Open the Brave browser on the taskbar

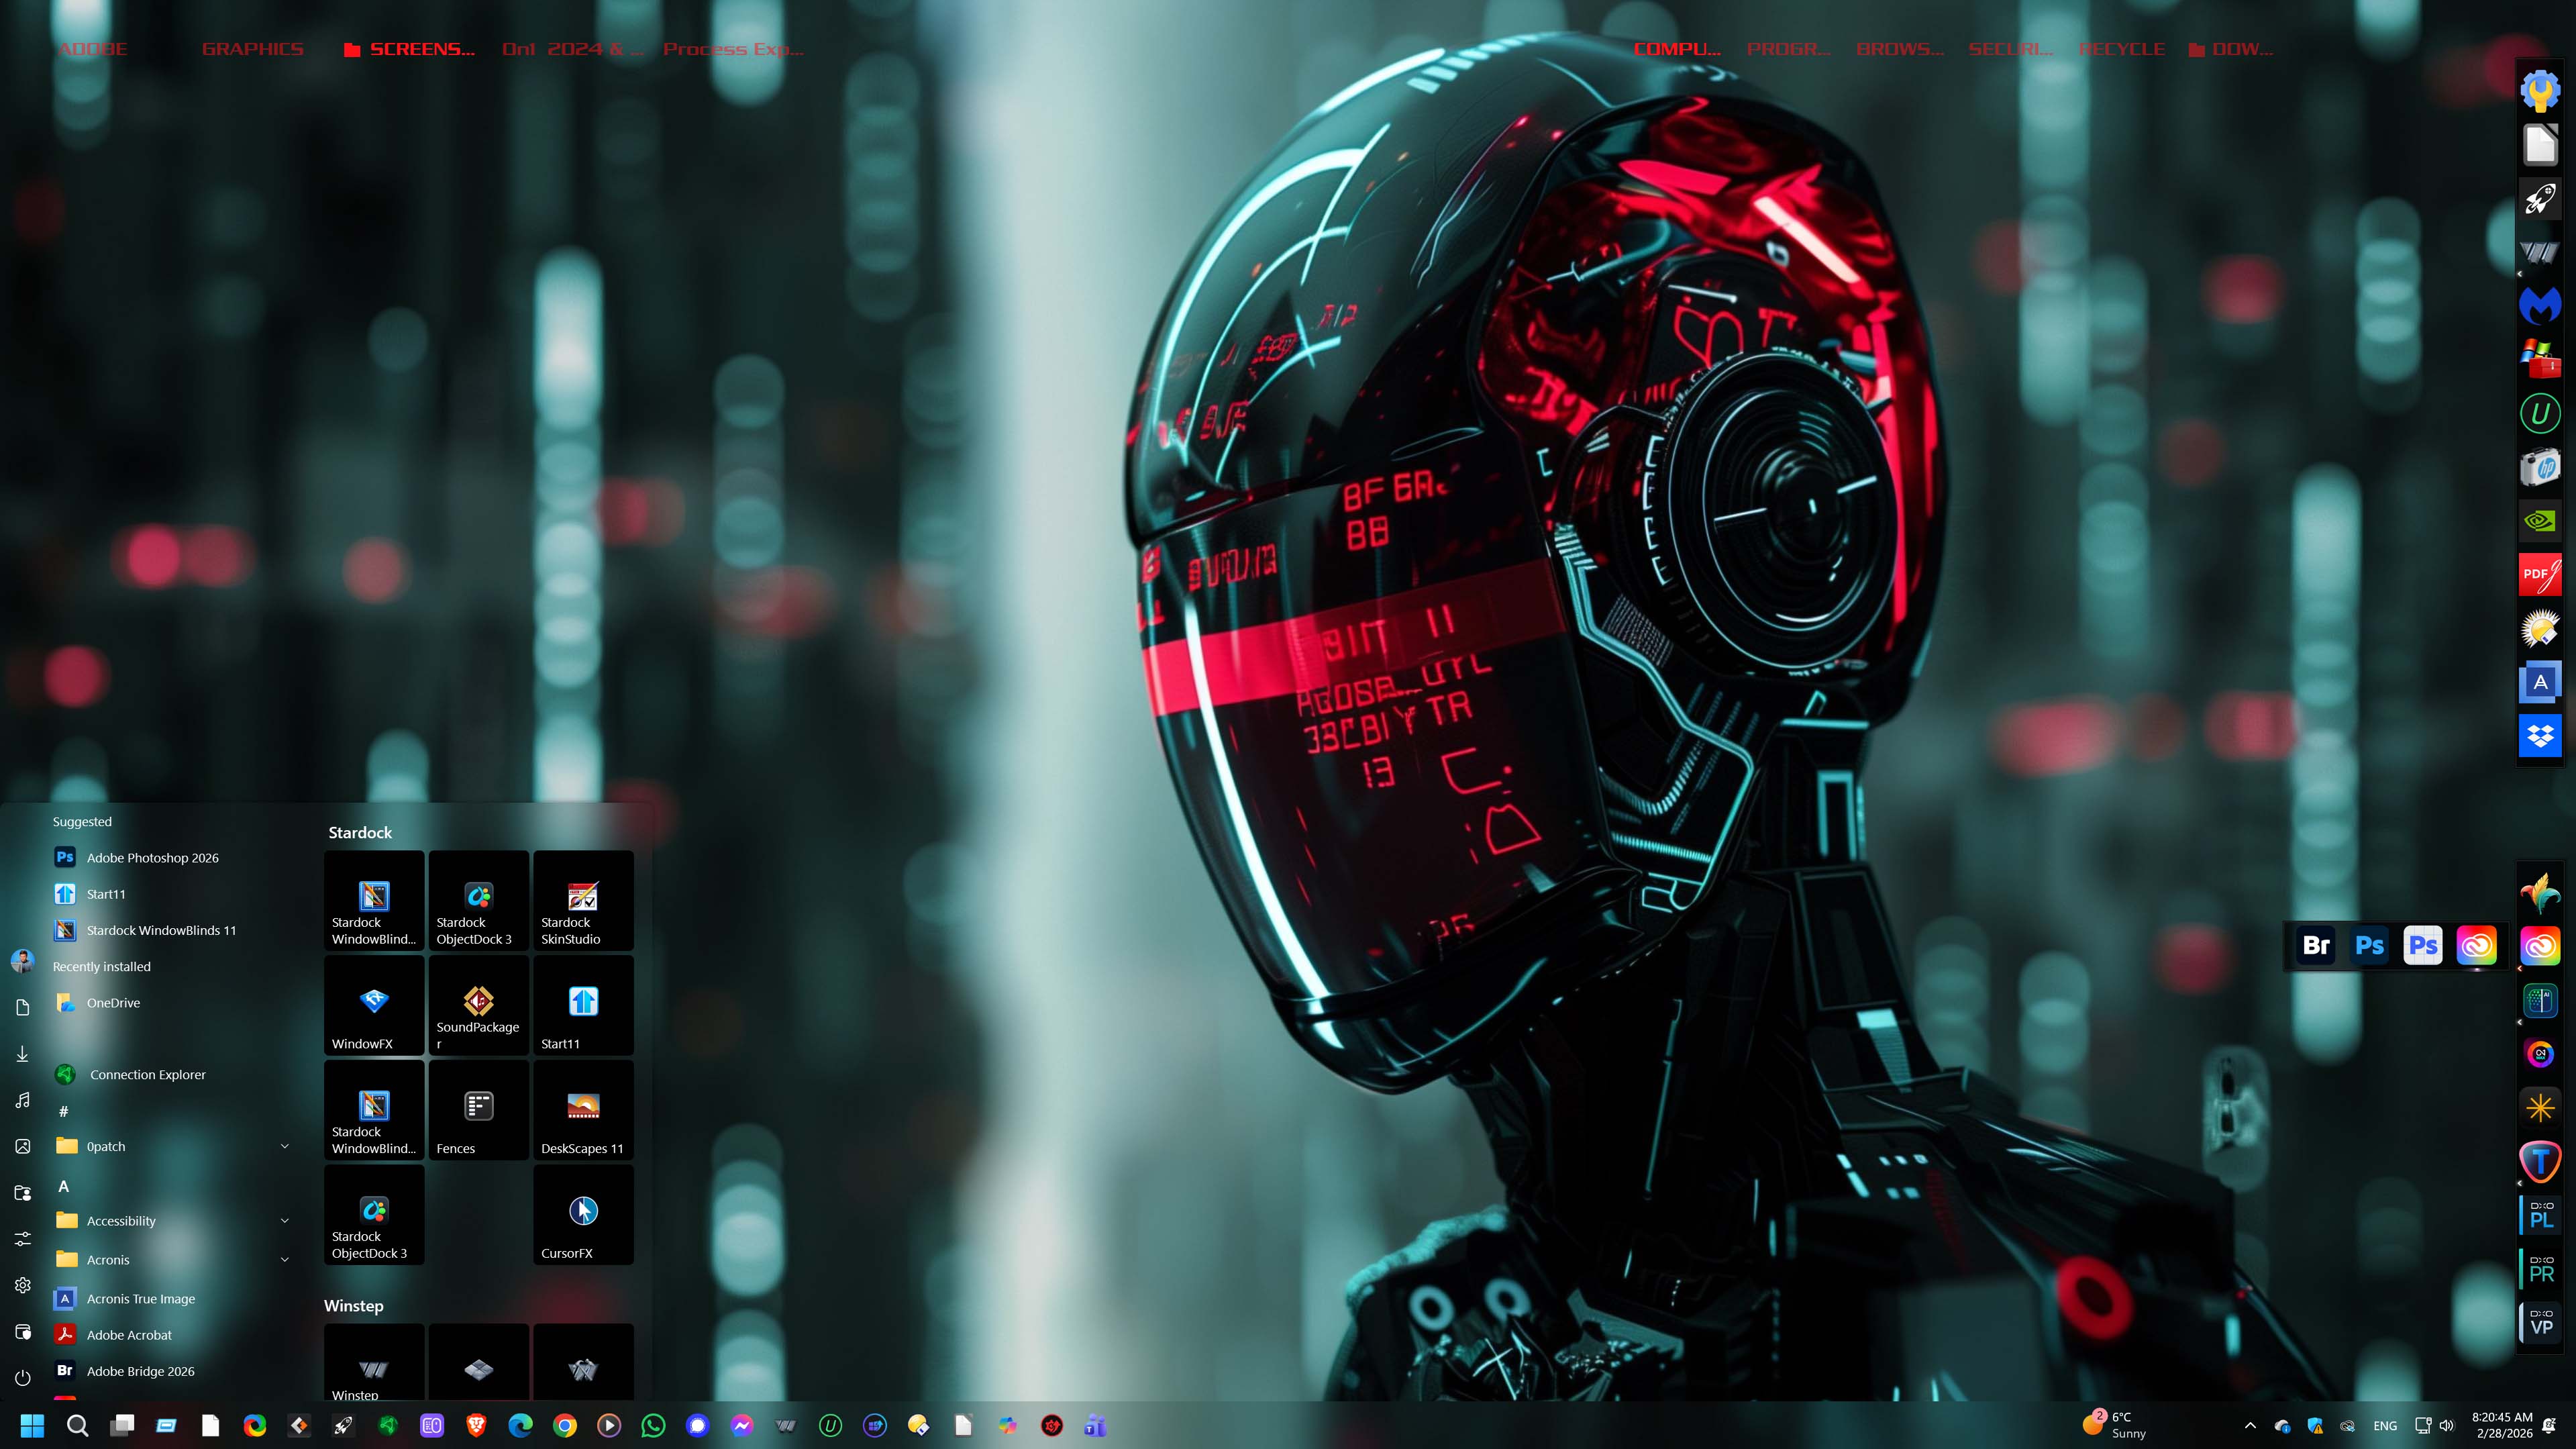[476, 1426]
